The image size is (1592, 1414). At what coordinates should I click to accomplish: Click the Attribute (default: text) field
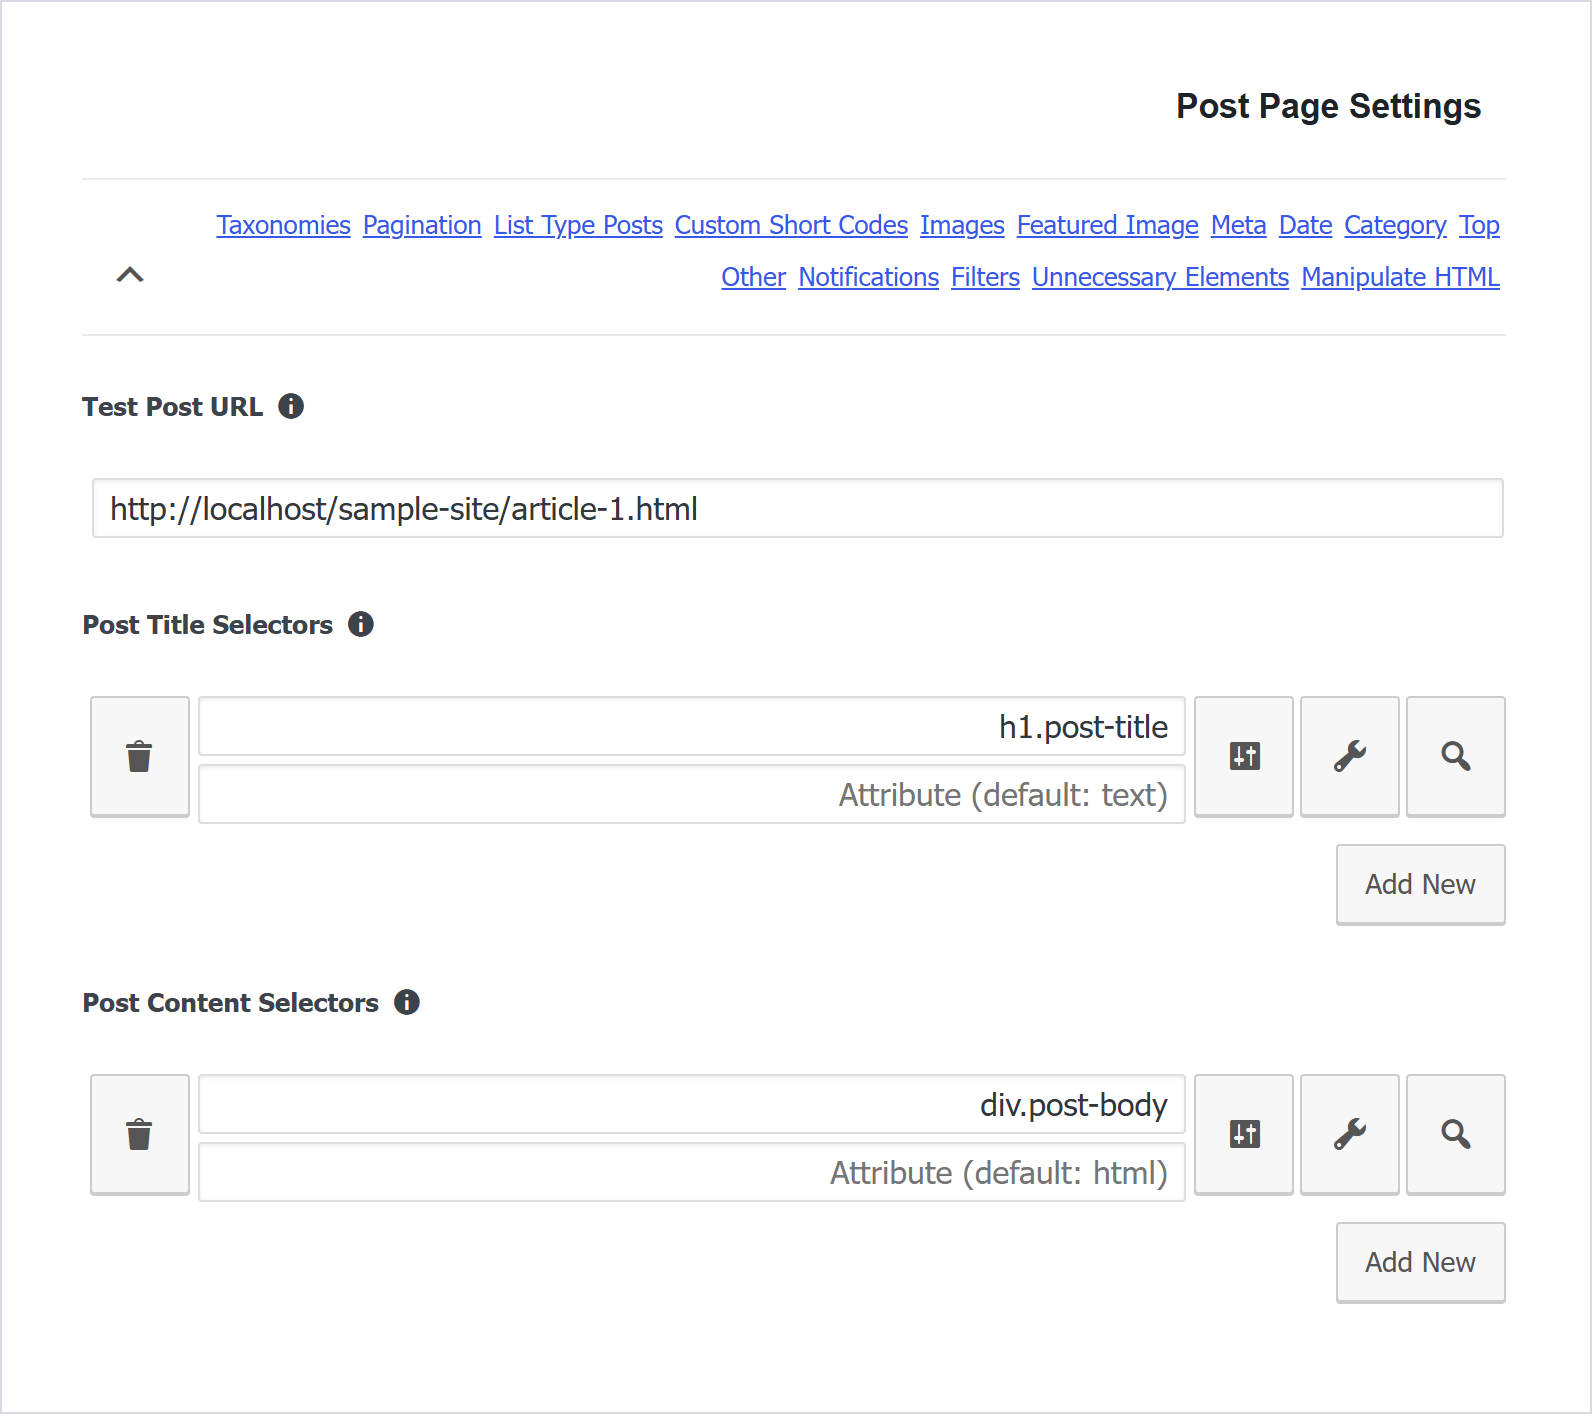click(x=692, y=794)
